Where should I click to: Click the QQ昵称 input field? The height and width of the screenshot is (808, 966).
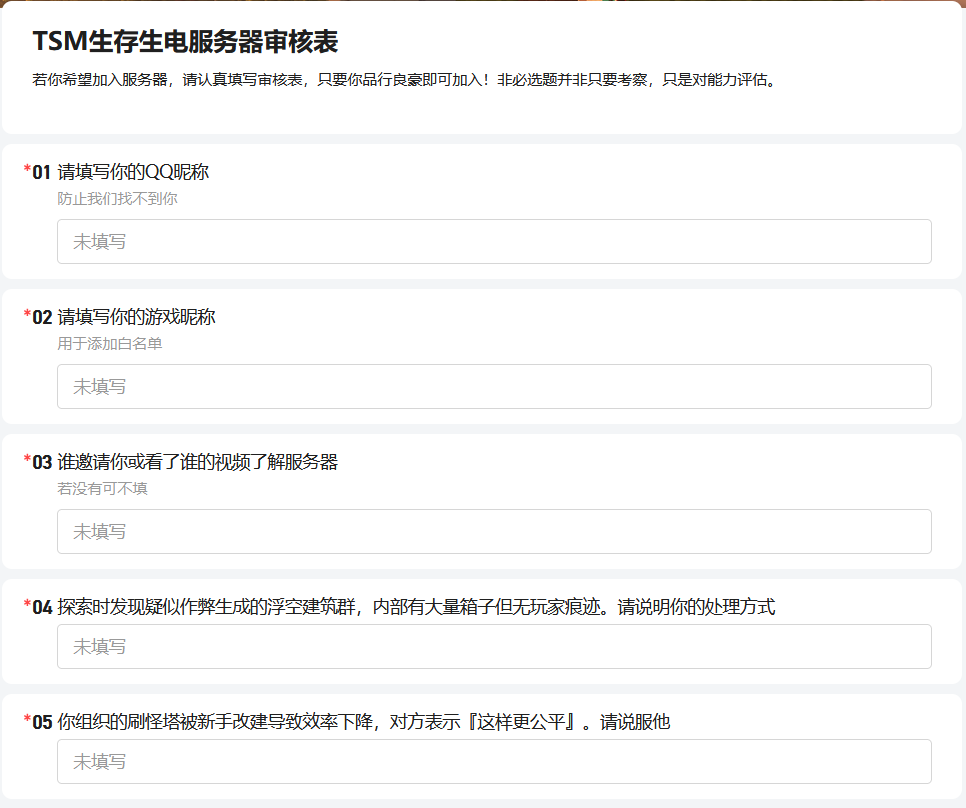point(494,241)
